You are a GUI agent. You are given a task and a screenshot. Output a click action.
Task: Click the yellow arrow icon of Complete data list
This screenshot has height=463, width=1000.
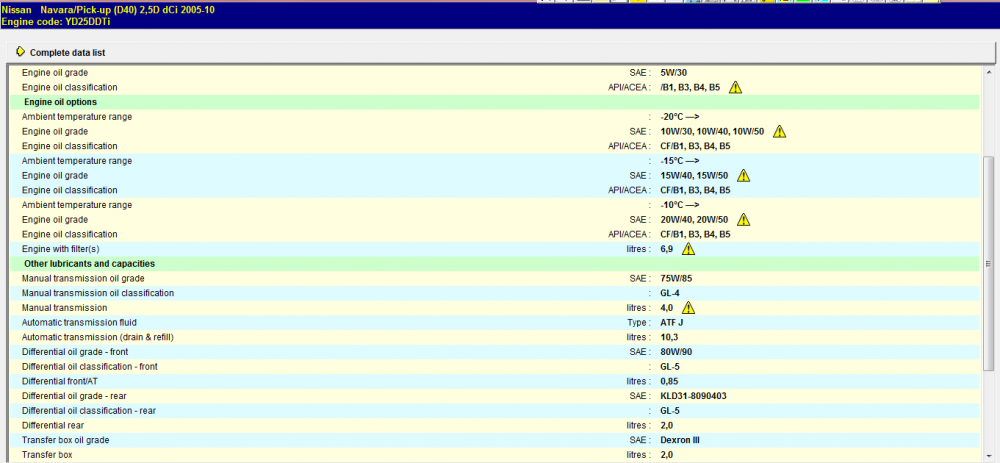point(20,52)
